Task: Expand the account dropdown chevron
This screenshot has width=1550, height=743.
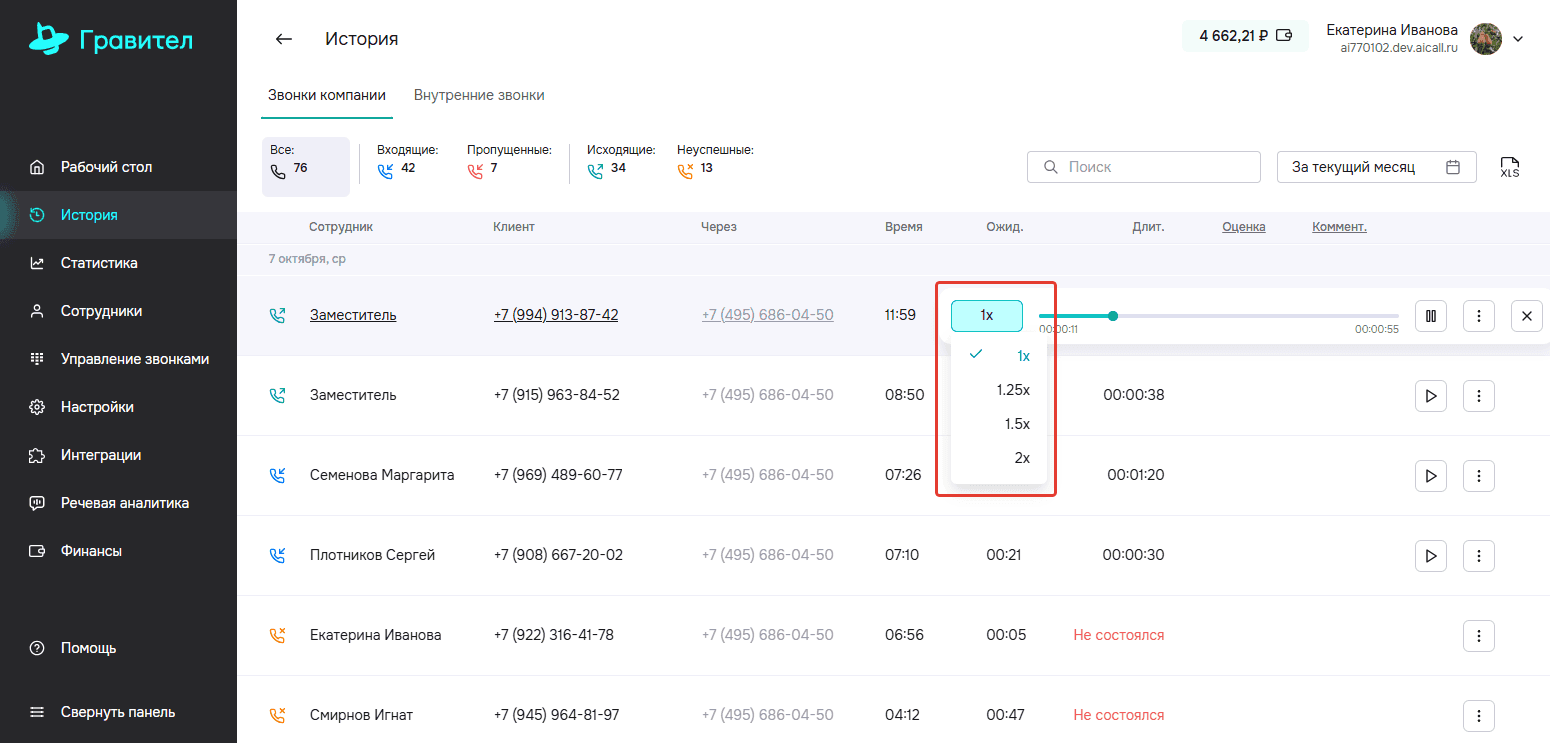Action: coord(1517,39)
